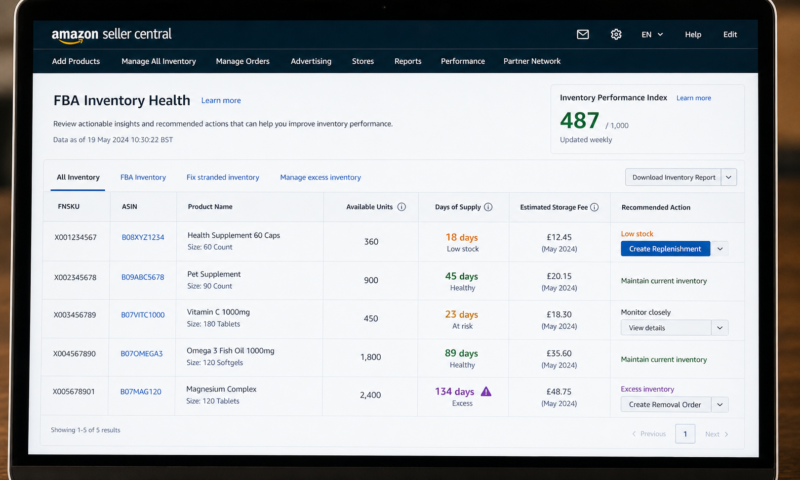The image size is (800, 480).
Task: Switch to Fix stranded inventory tab
Action: point(222,178)
